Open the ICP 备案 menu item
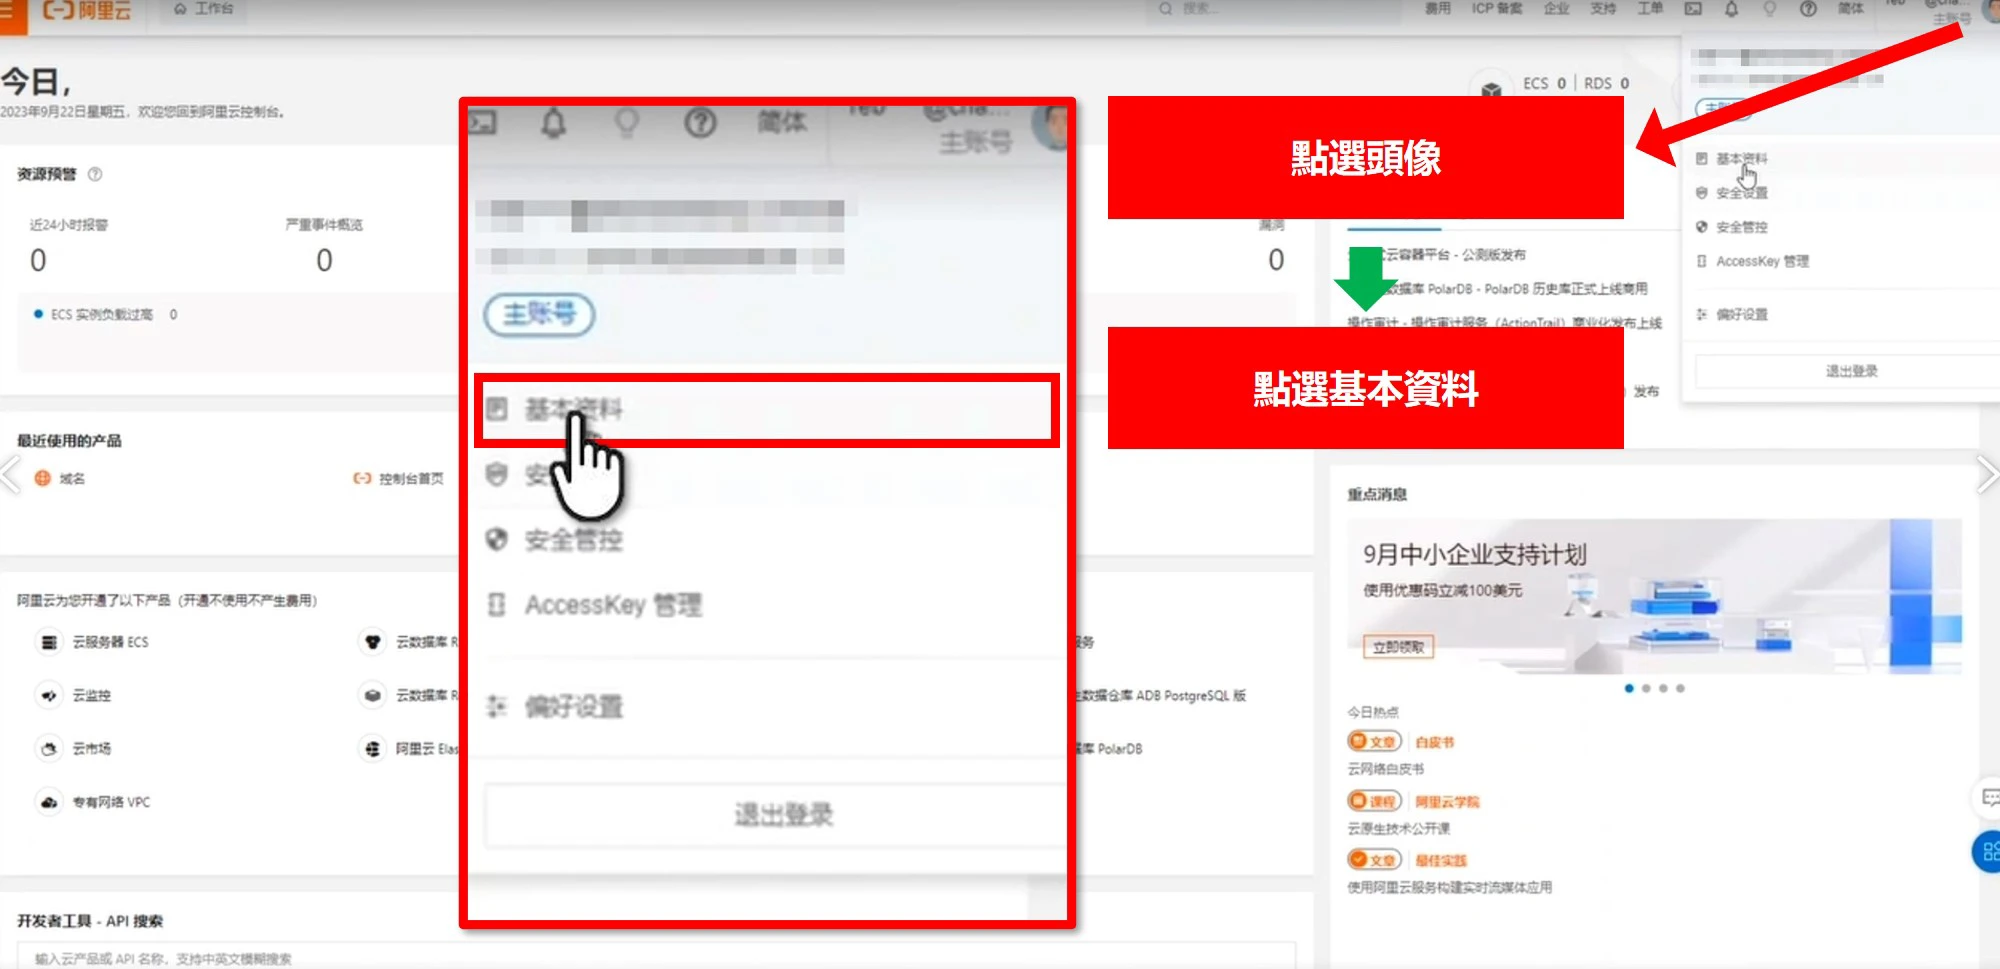Screen dimensions: 2000x969 [1497, 9]
